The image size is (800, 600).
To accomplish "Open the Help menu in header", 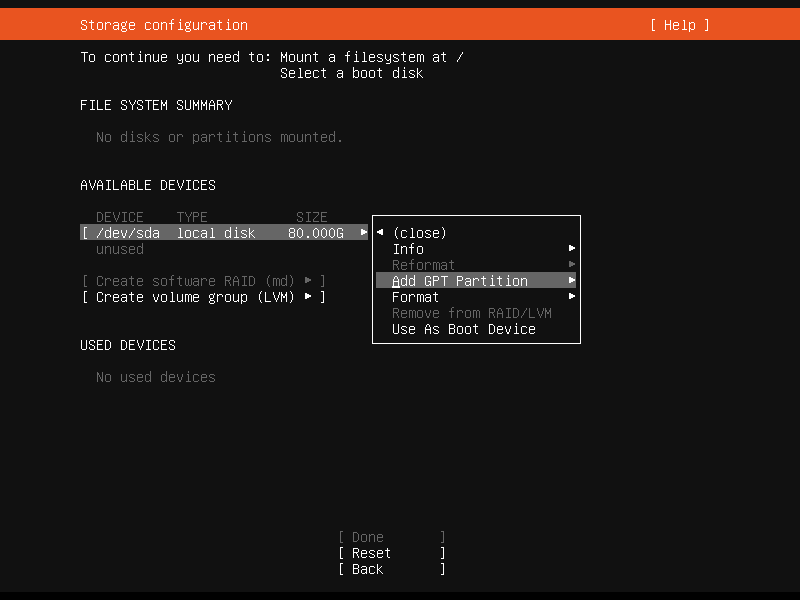I will 680,25.
